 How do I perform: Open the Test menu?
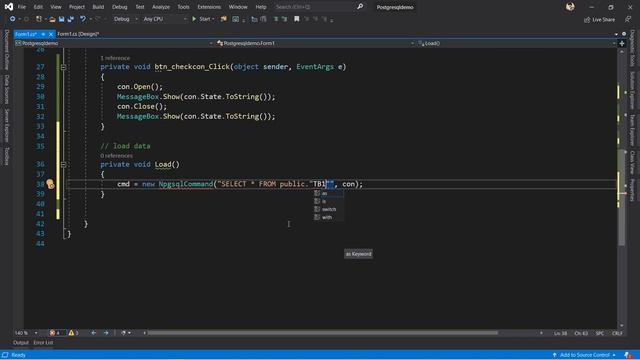pyautogui.click(x=140, y=7)
